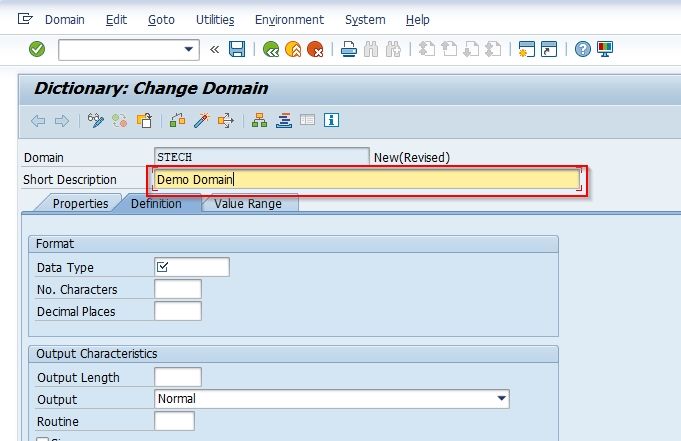The image size is (681, 441).
Task: Click the Print icon
Action: pos(348,49)
